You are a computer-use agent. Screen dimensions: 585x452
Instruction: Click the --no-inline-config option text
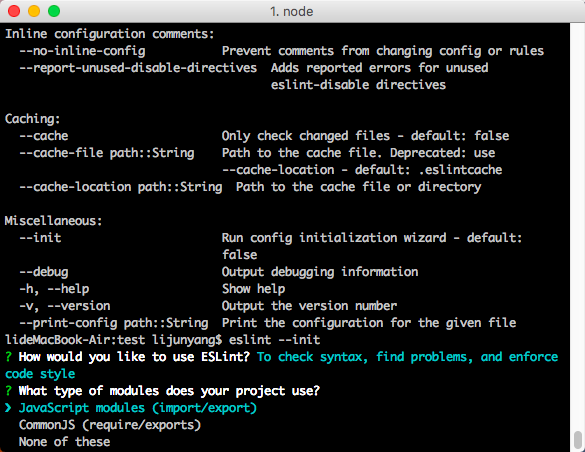[82, 51]
